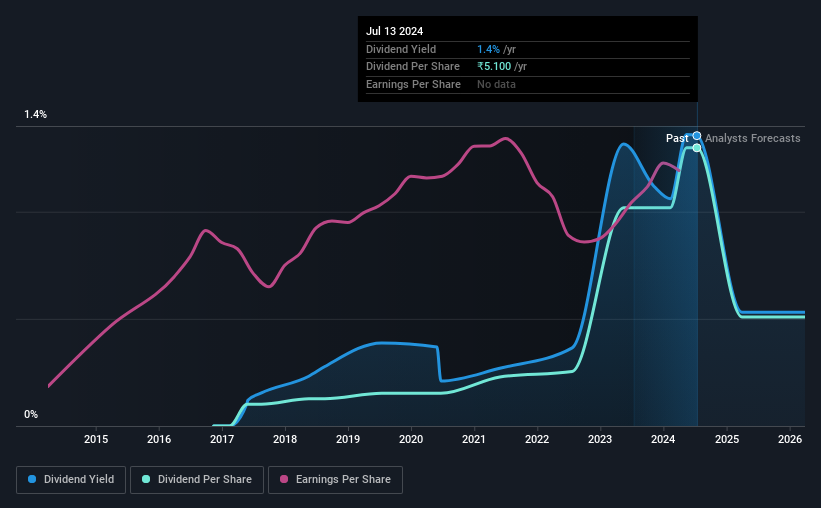821x508 pixels.
Task: Click the 2026 x-axis label
Action: click(x=790, y=439)
